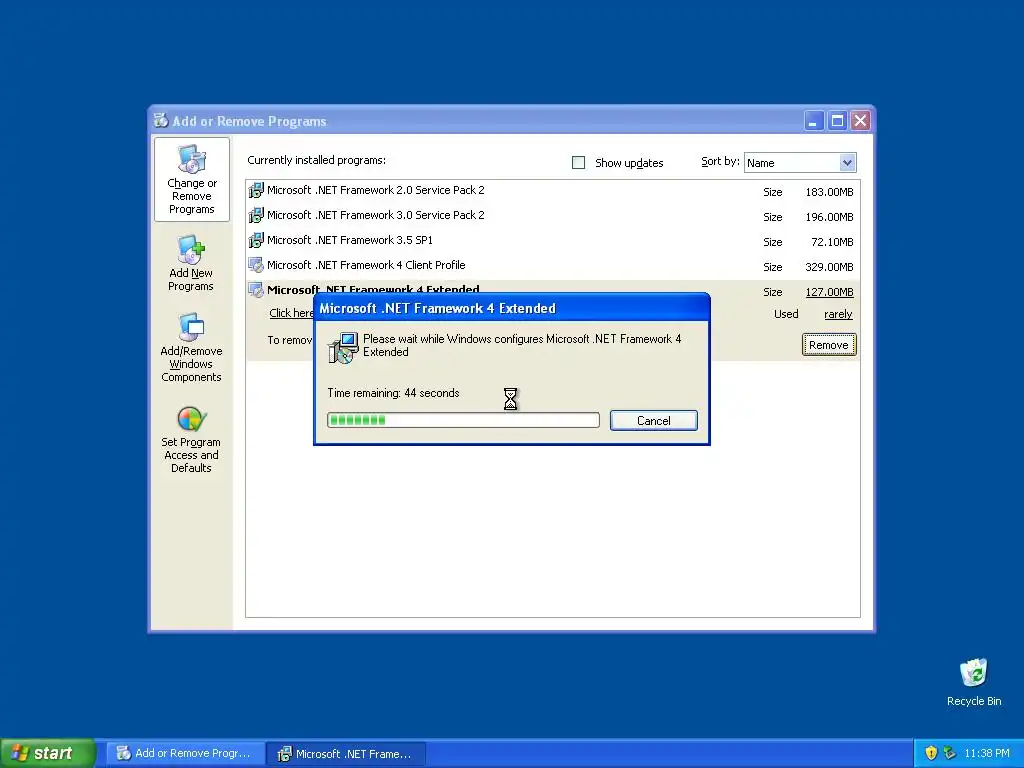
Task: Toggle the Show updates checkbox
Action: [x=579, y=163]
